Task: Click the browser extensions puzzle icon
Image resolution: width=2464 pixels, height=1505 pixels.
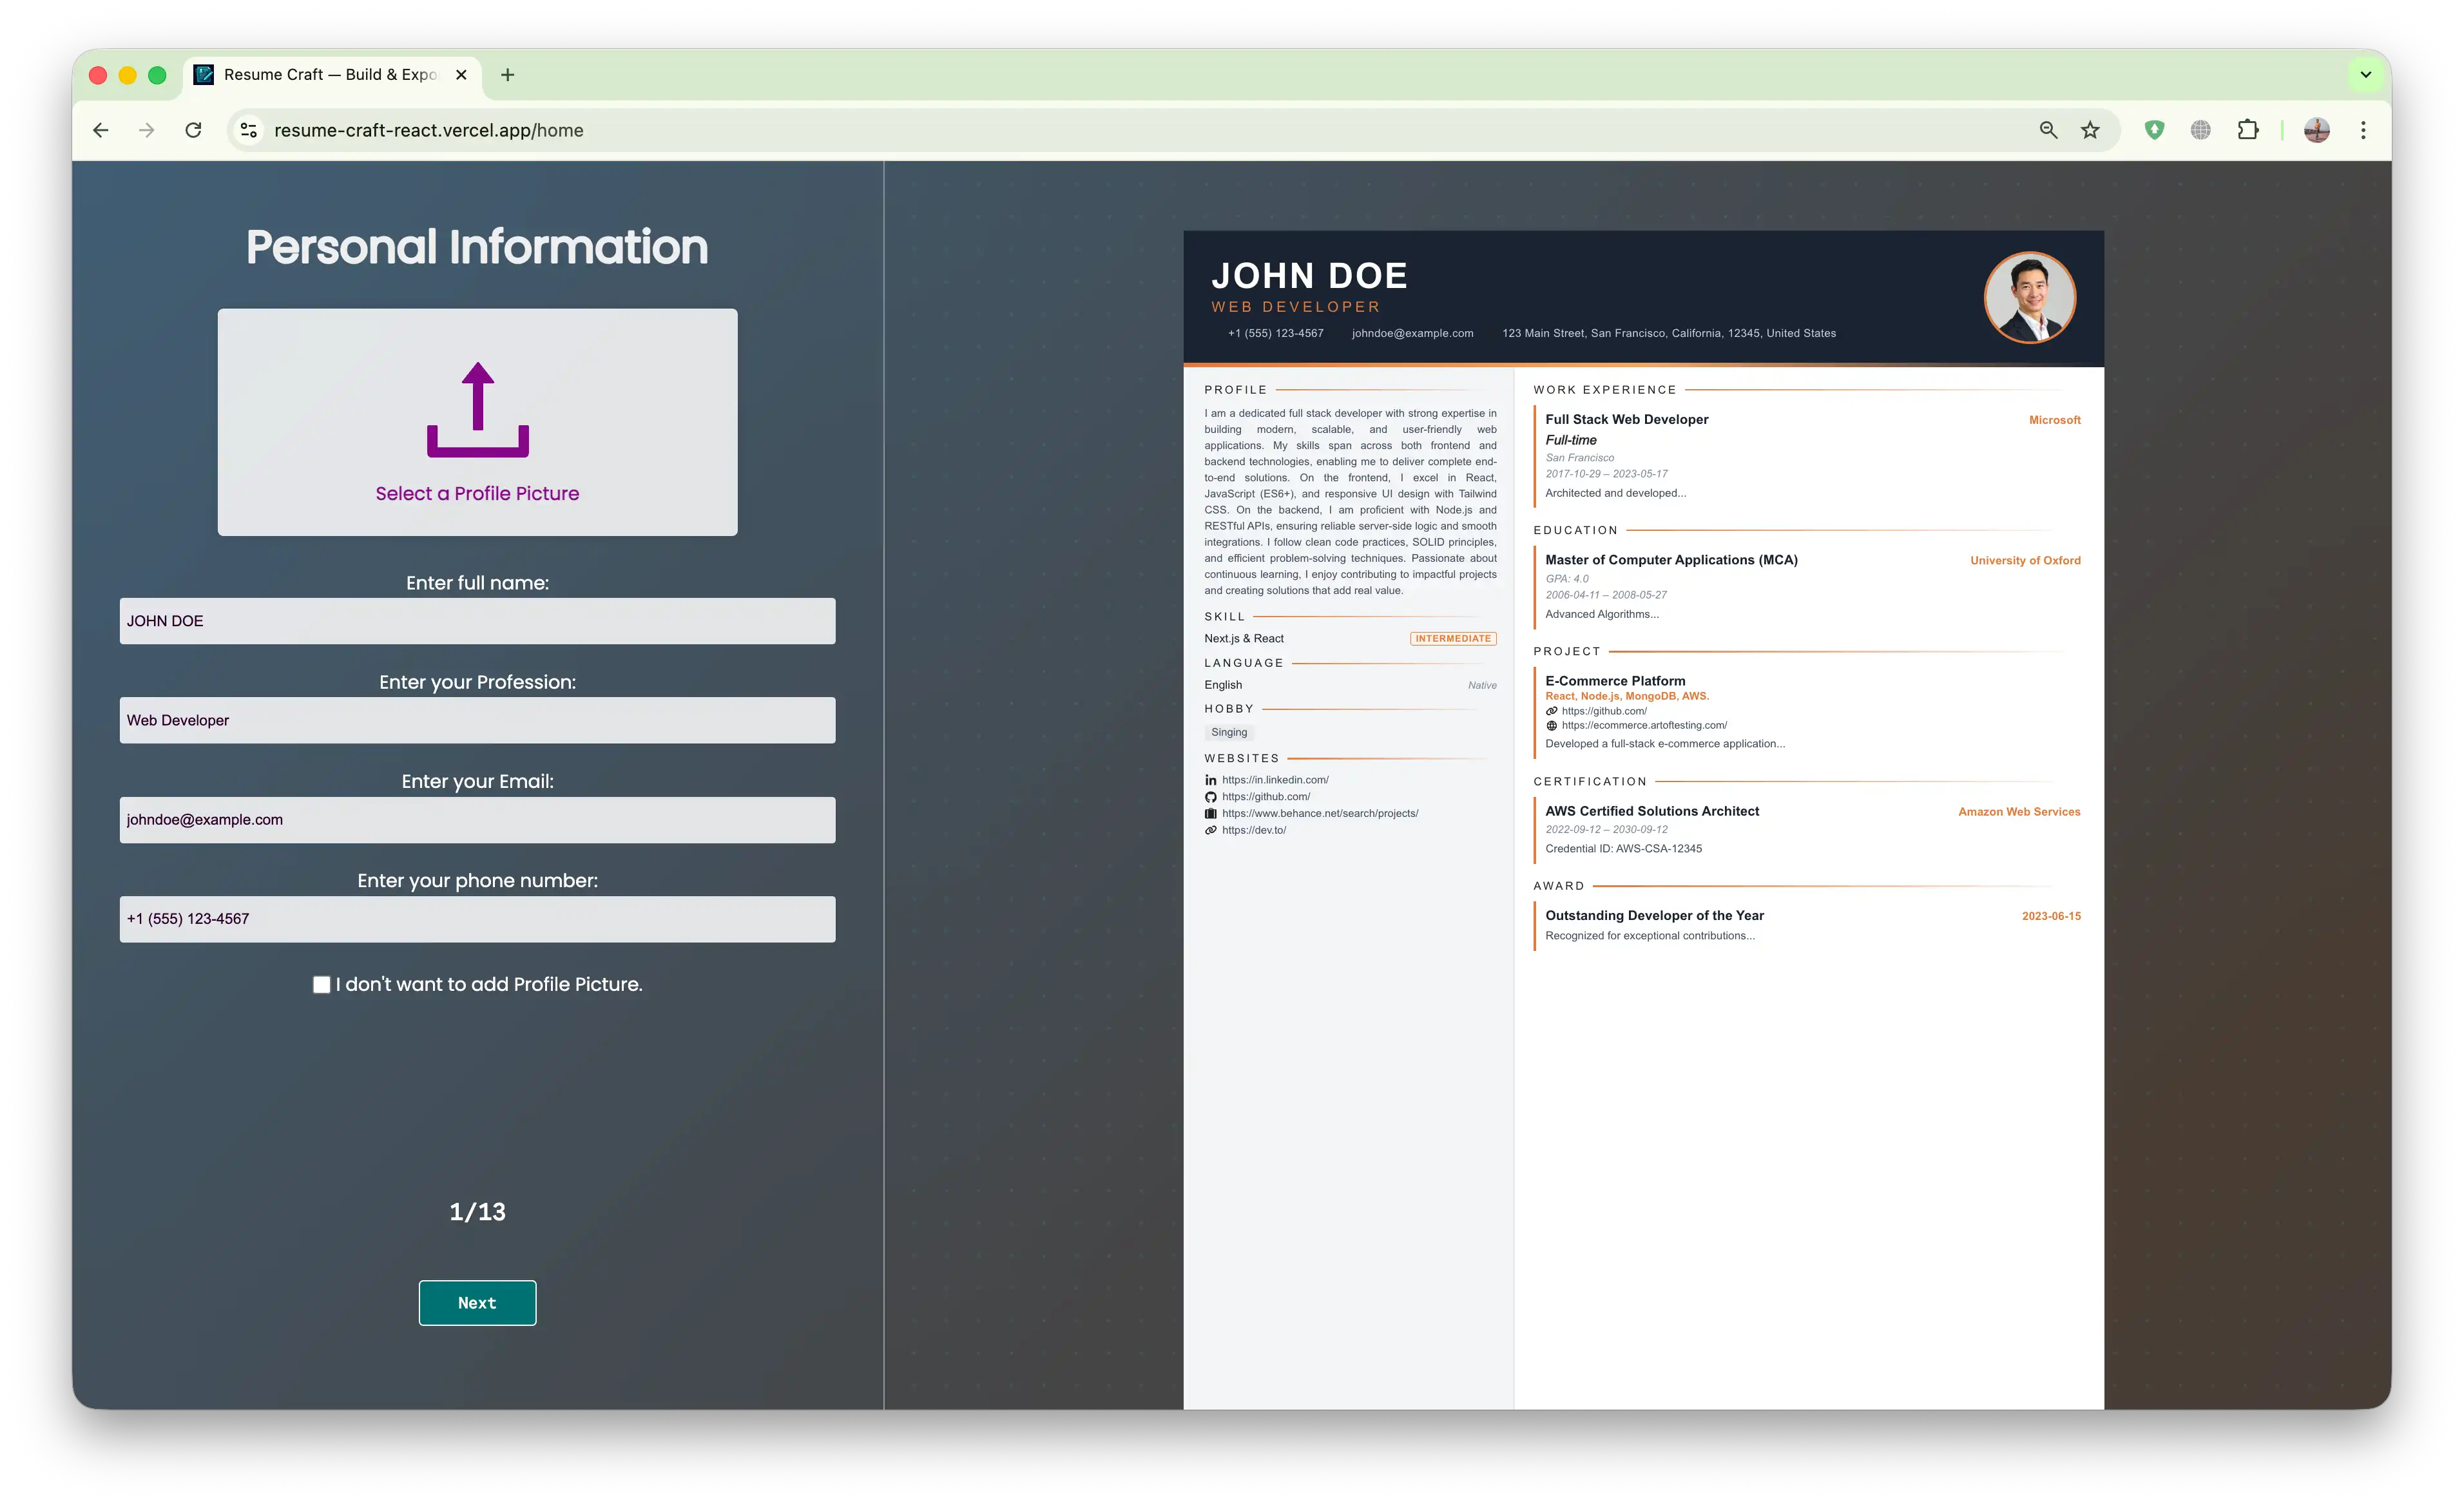Action: tap(2248, 130)
